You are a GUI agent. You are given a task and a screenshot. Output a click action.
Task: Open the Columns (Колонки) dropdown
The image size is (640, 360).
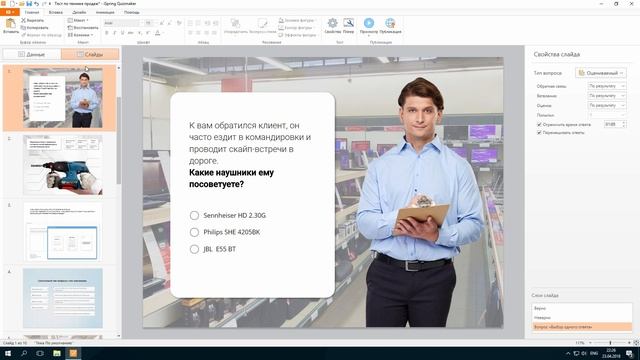pos(80,35)
